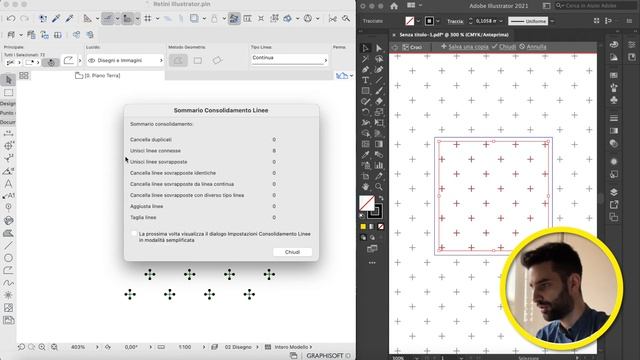The image size is (640, 360).
Task: Select the Archicad Arrow tool in toolbox
Action: click(x=8, y=80)
